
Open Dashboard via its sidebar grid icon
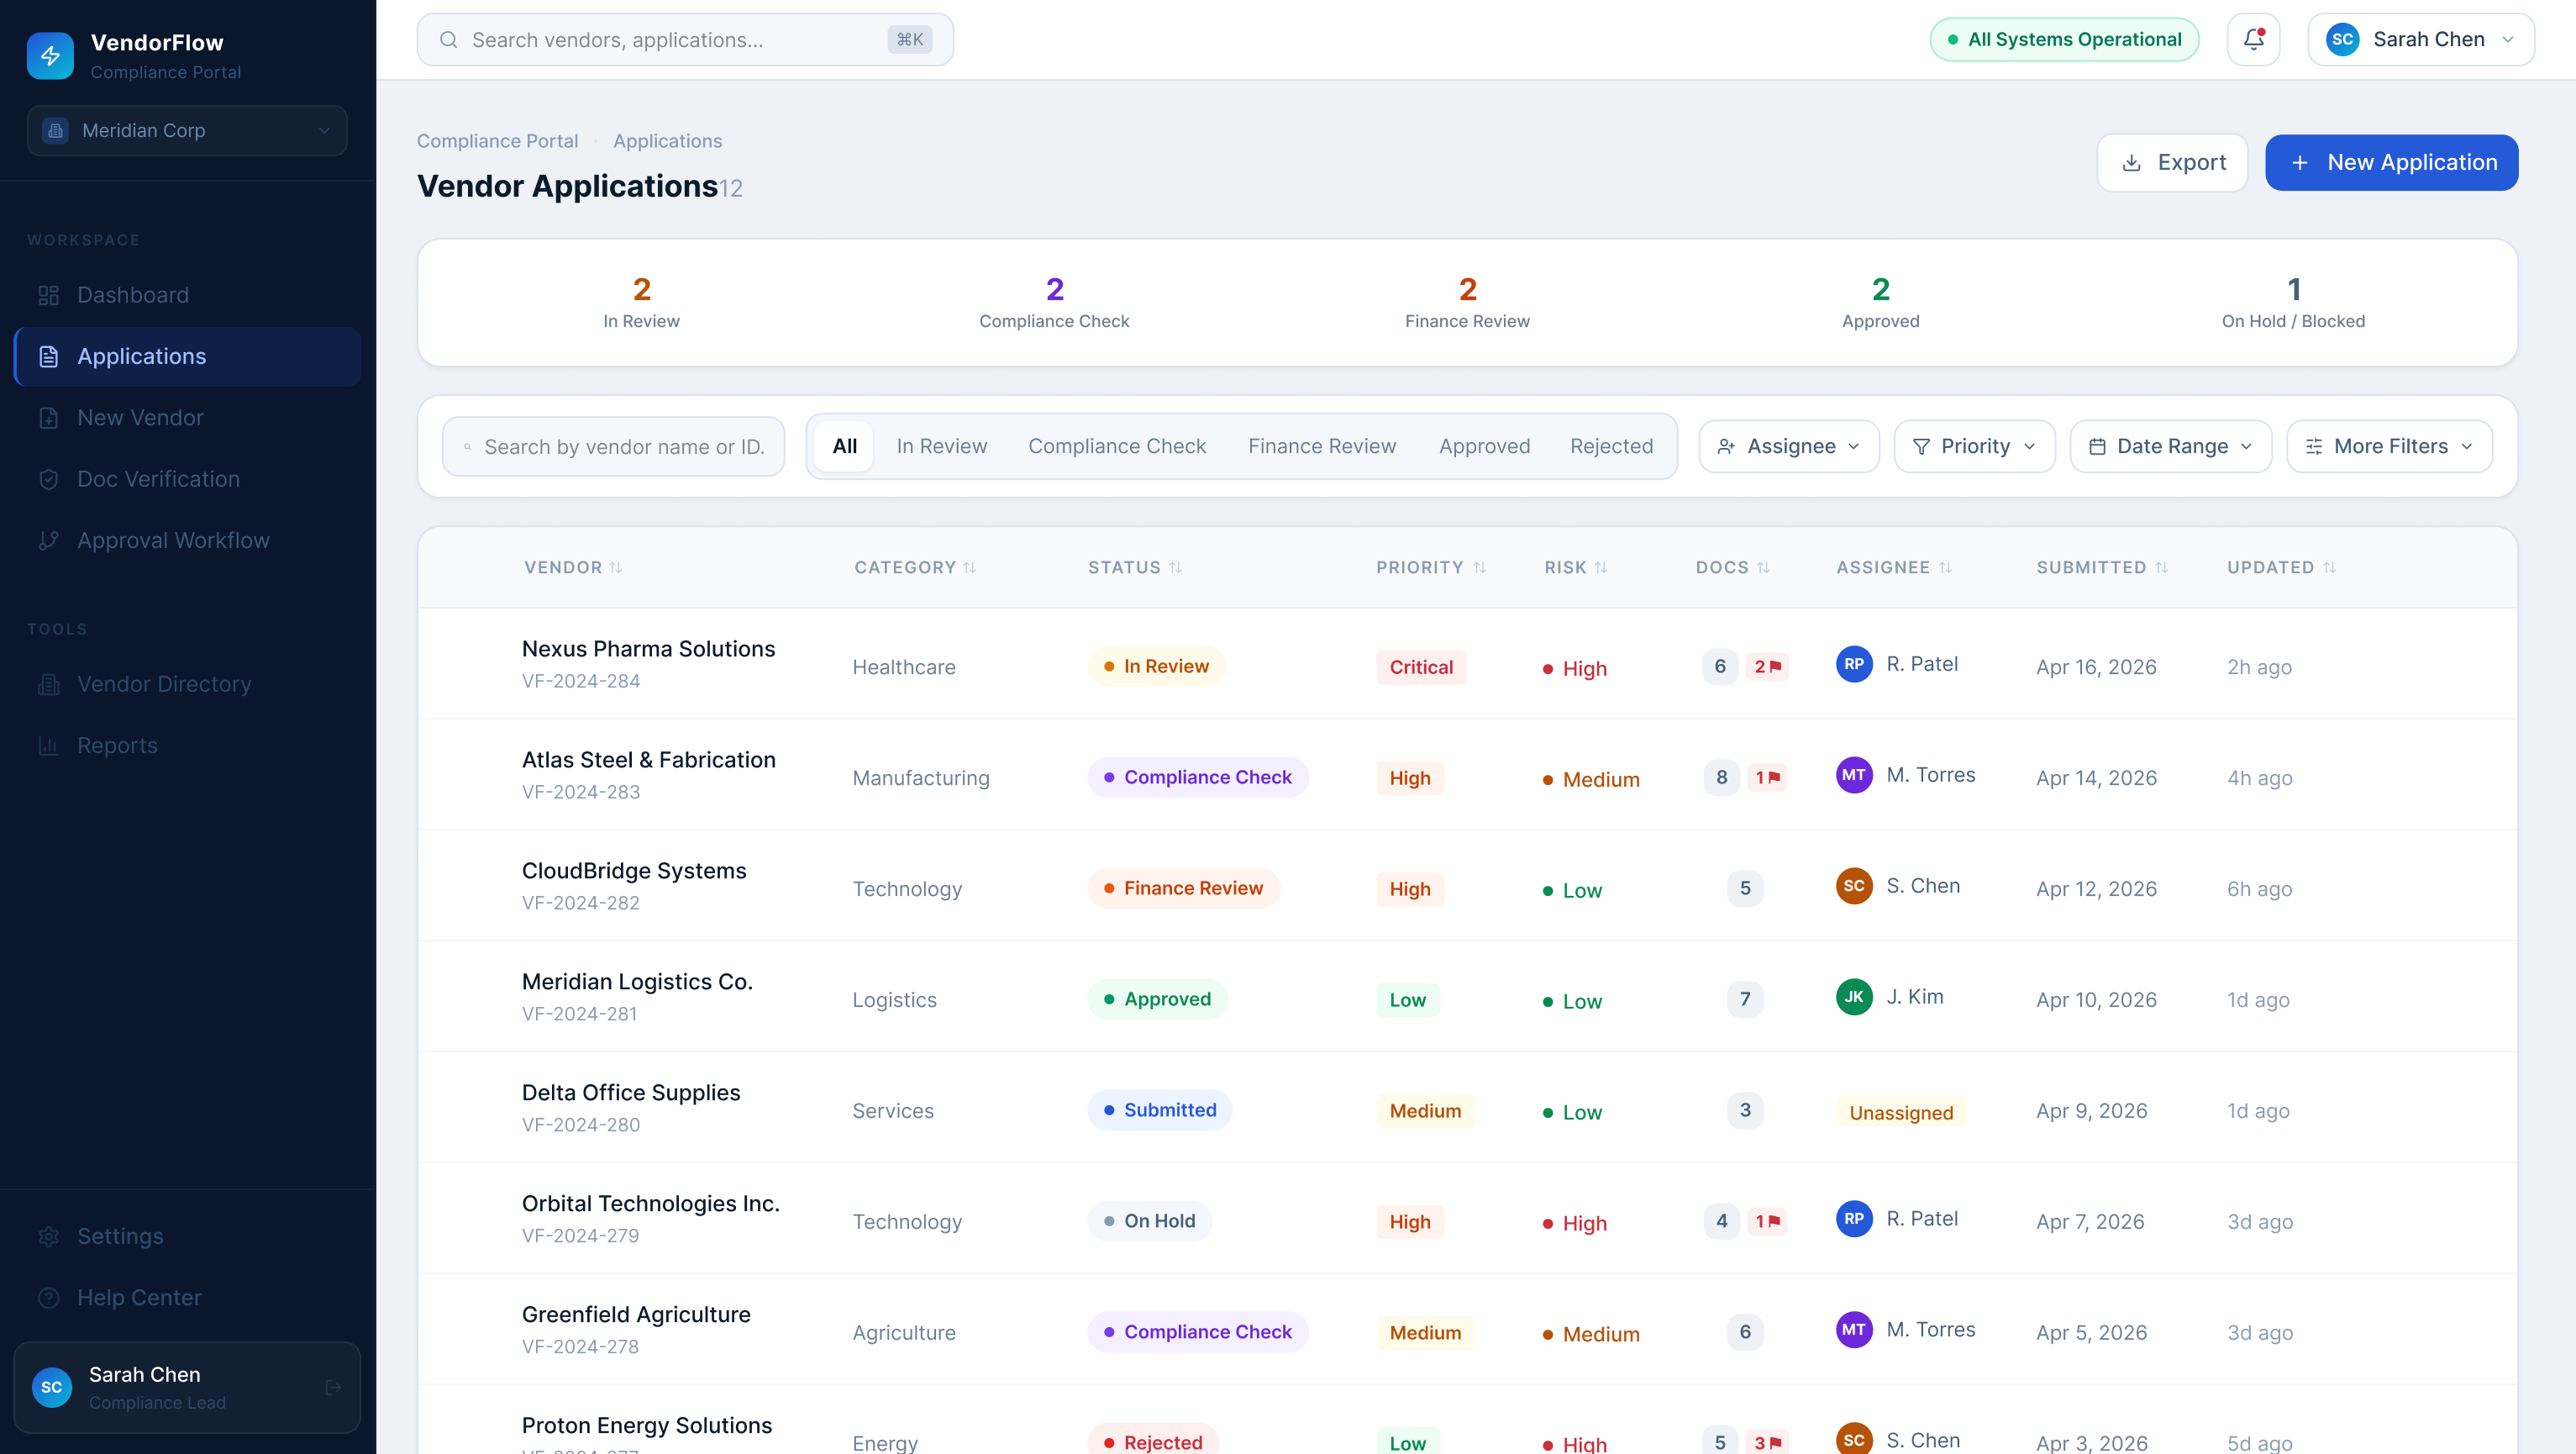click(48, 295)
